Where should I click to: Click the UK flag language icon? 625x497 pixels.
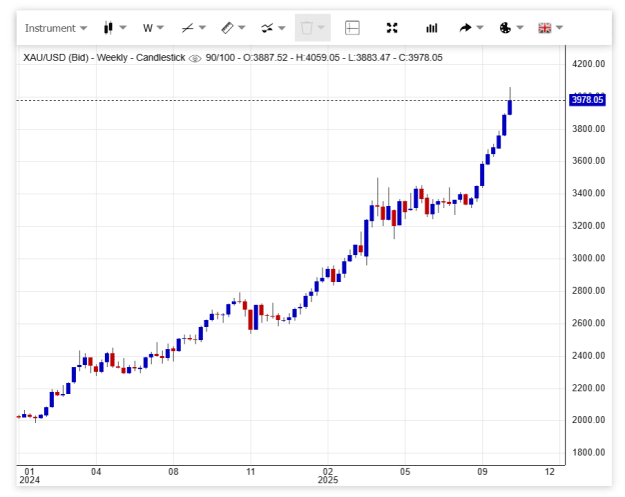coord(544,28)
